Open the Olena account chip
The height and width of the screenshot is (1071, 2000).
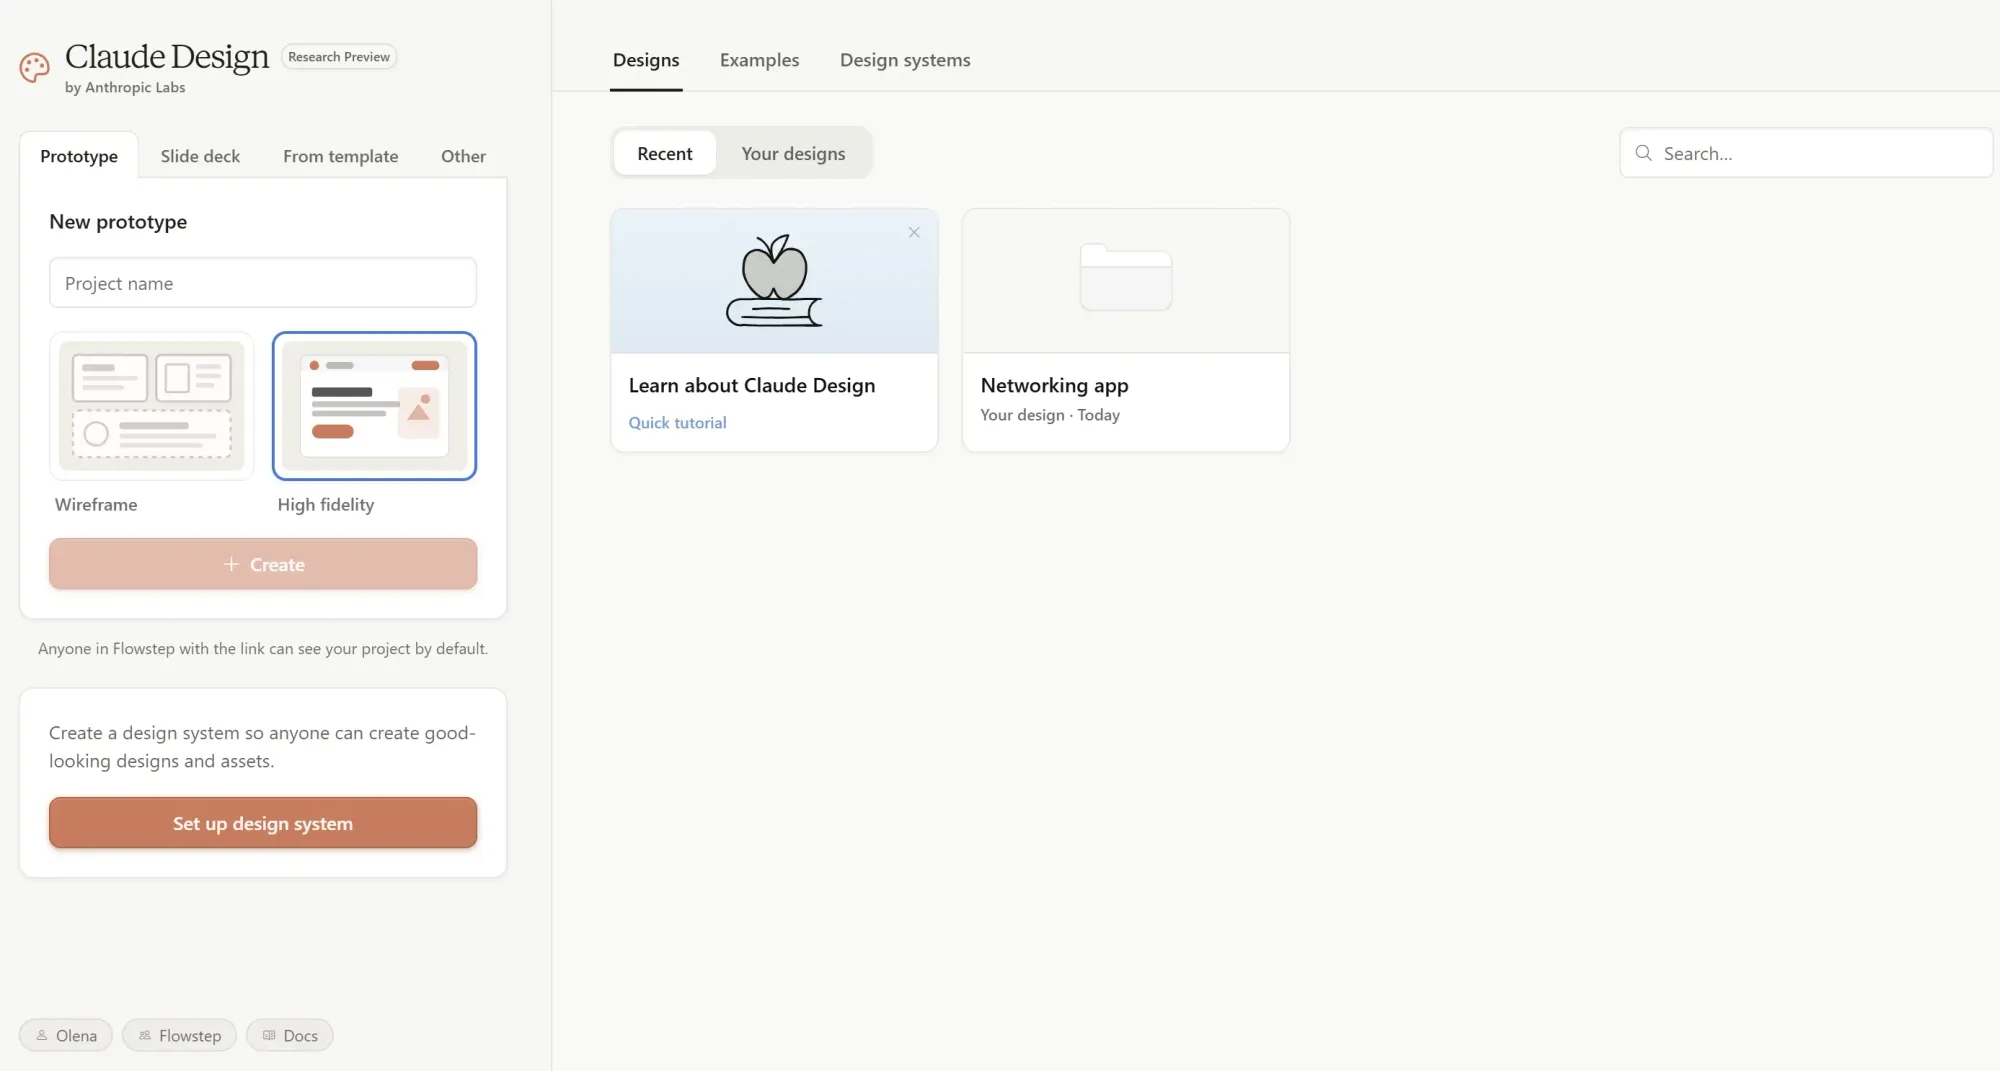click(66, 1035)
